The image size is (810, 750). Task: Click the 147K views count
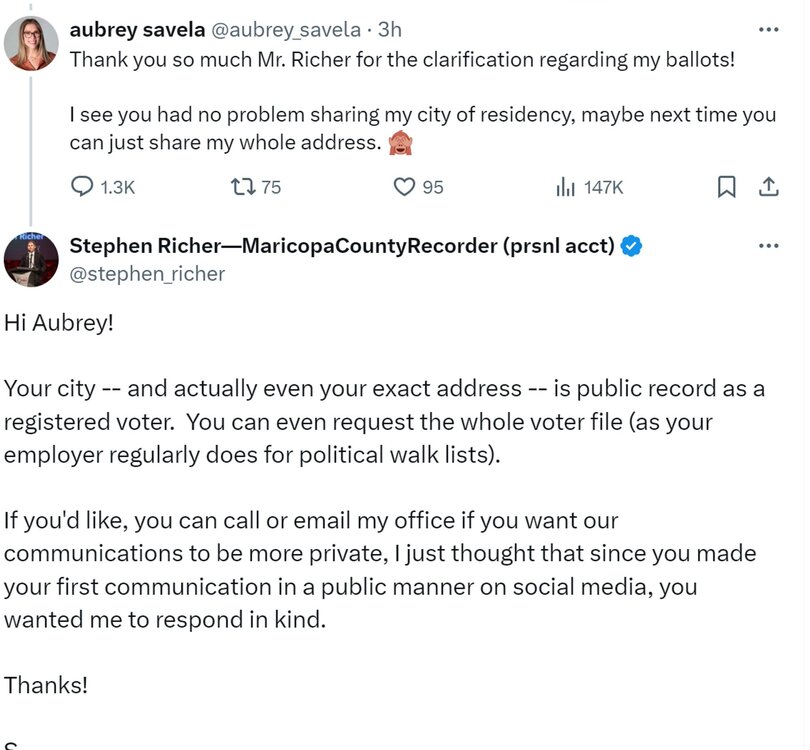pyautogui.click(x=603, y=187)
